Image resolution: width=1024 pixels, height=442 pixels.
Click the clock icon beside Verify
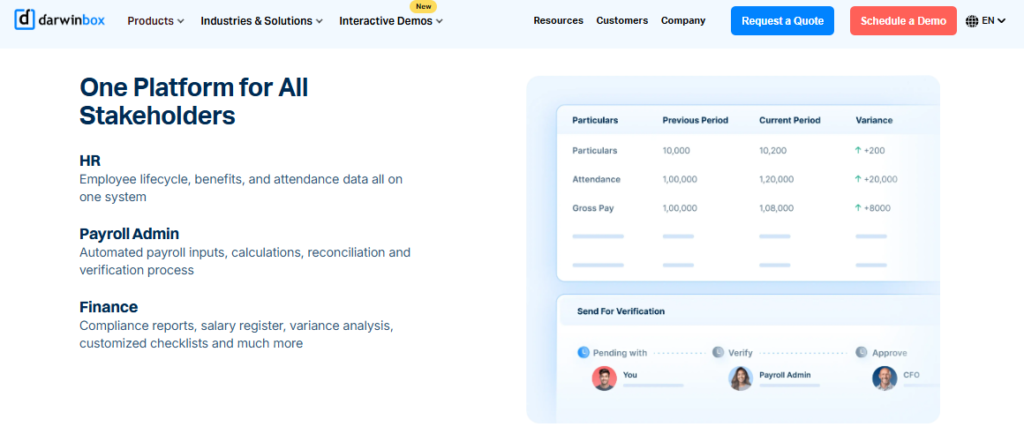(x=718, y=353)
